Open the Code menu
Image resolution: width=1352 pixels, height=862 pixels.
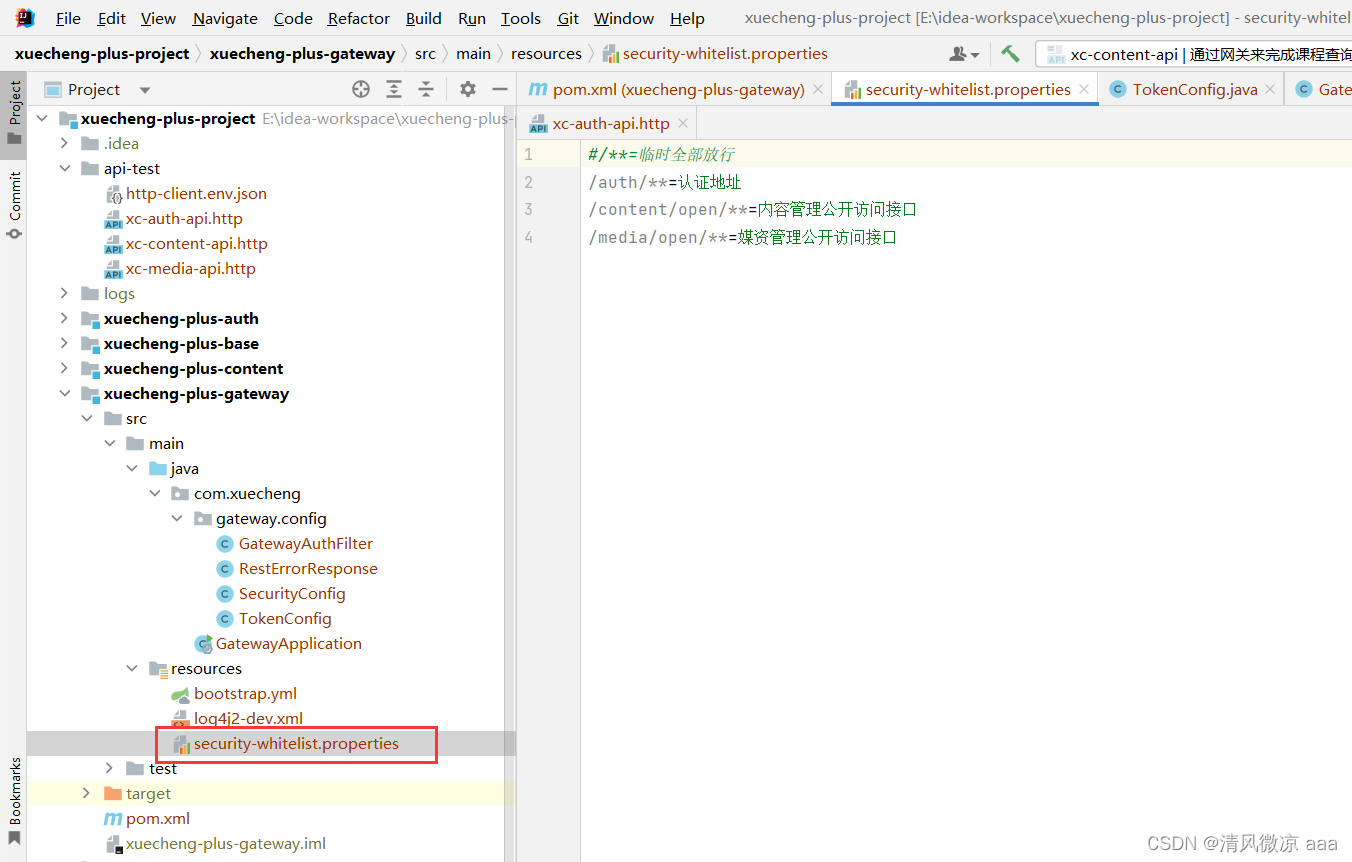293,18
